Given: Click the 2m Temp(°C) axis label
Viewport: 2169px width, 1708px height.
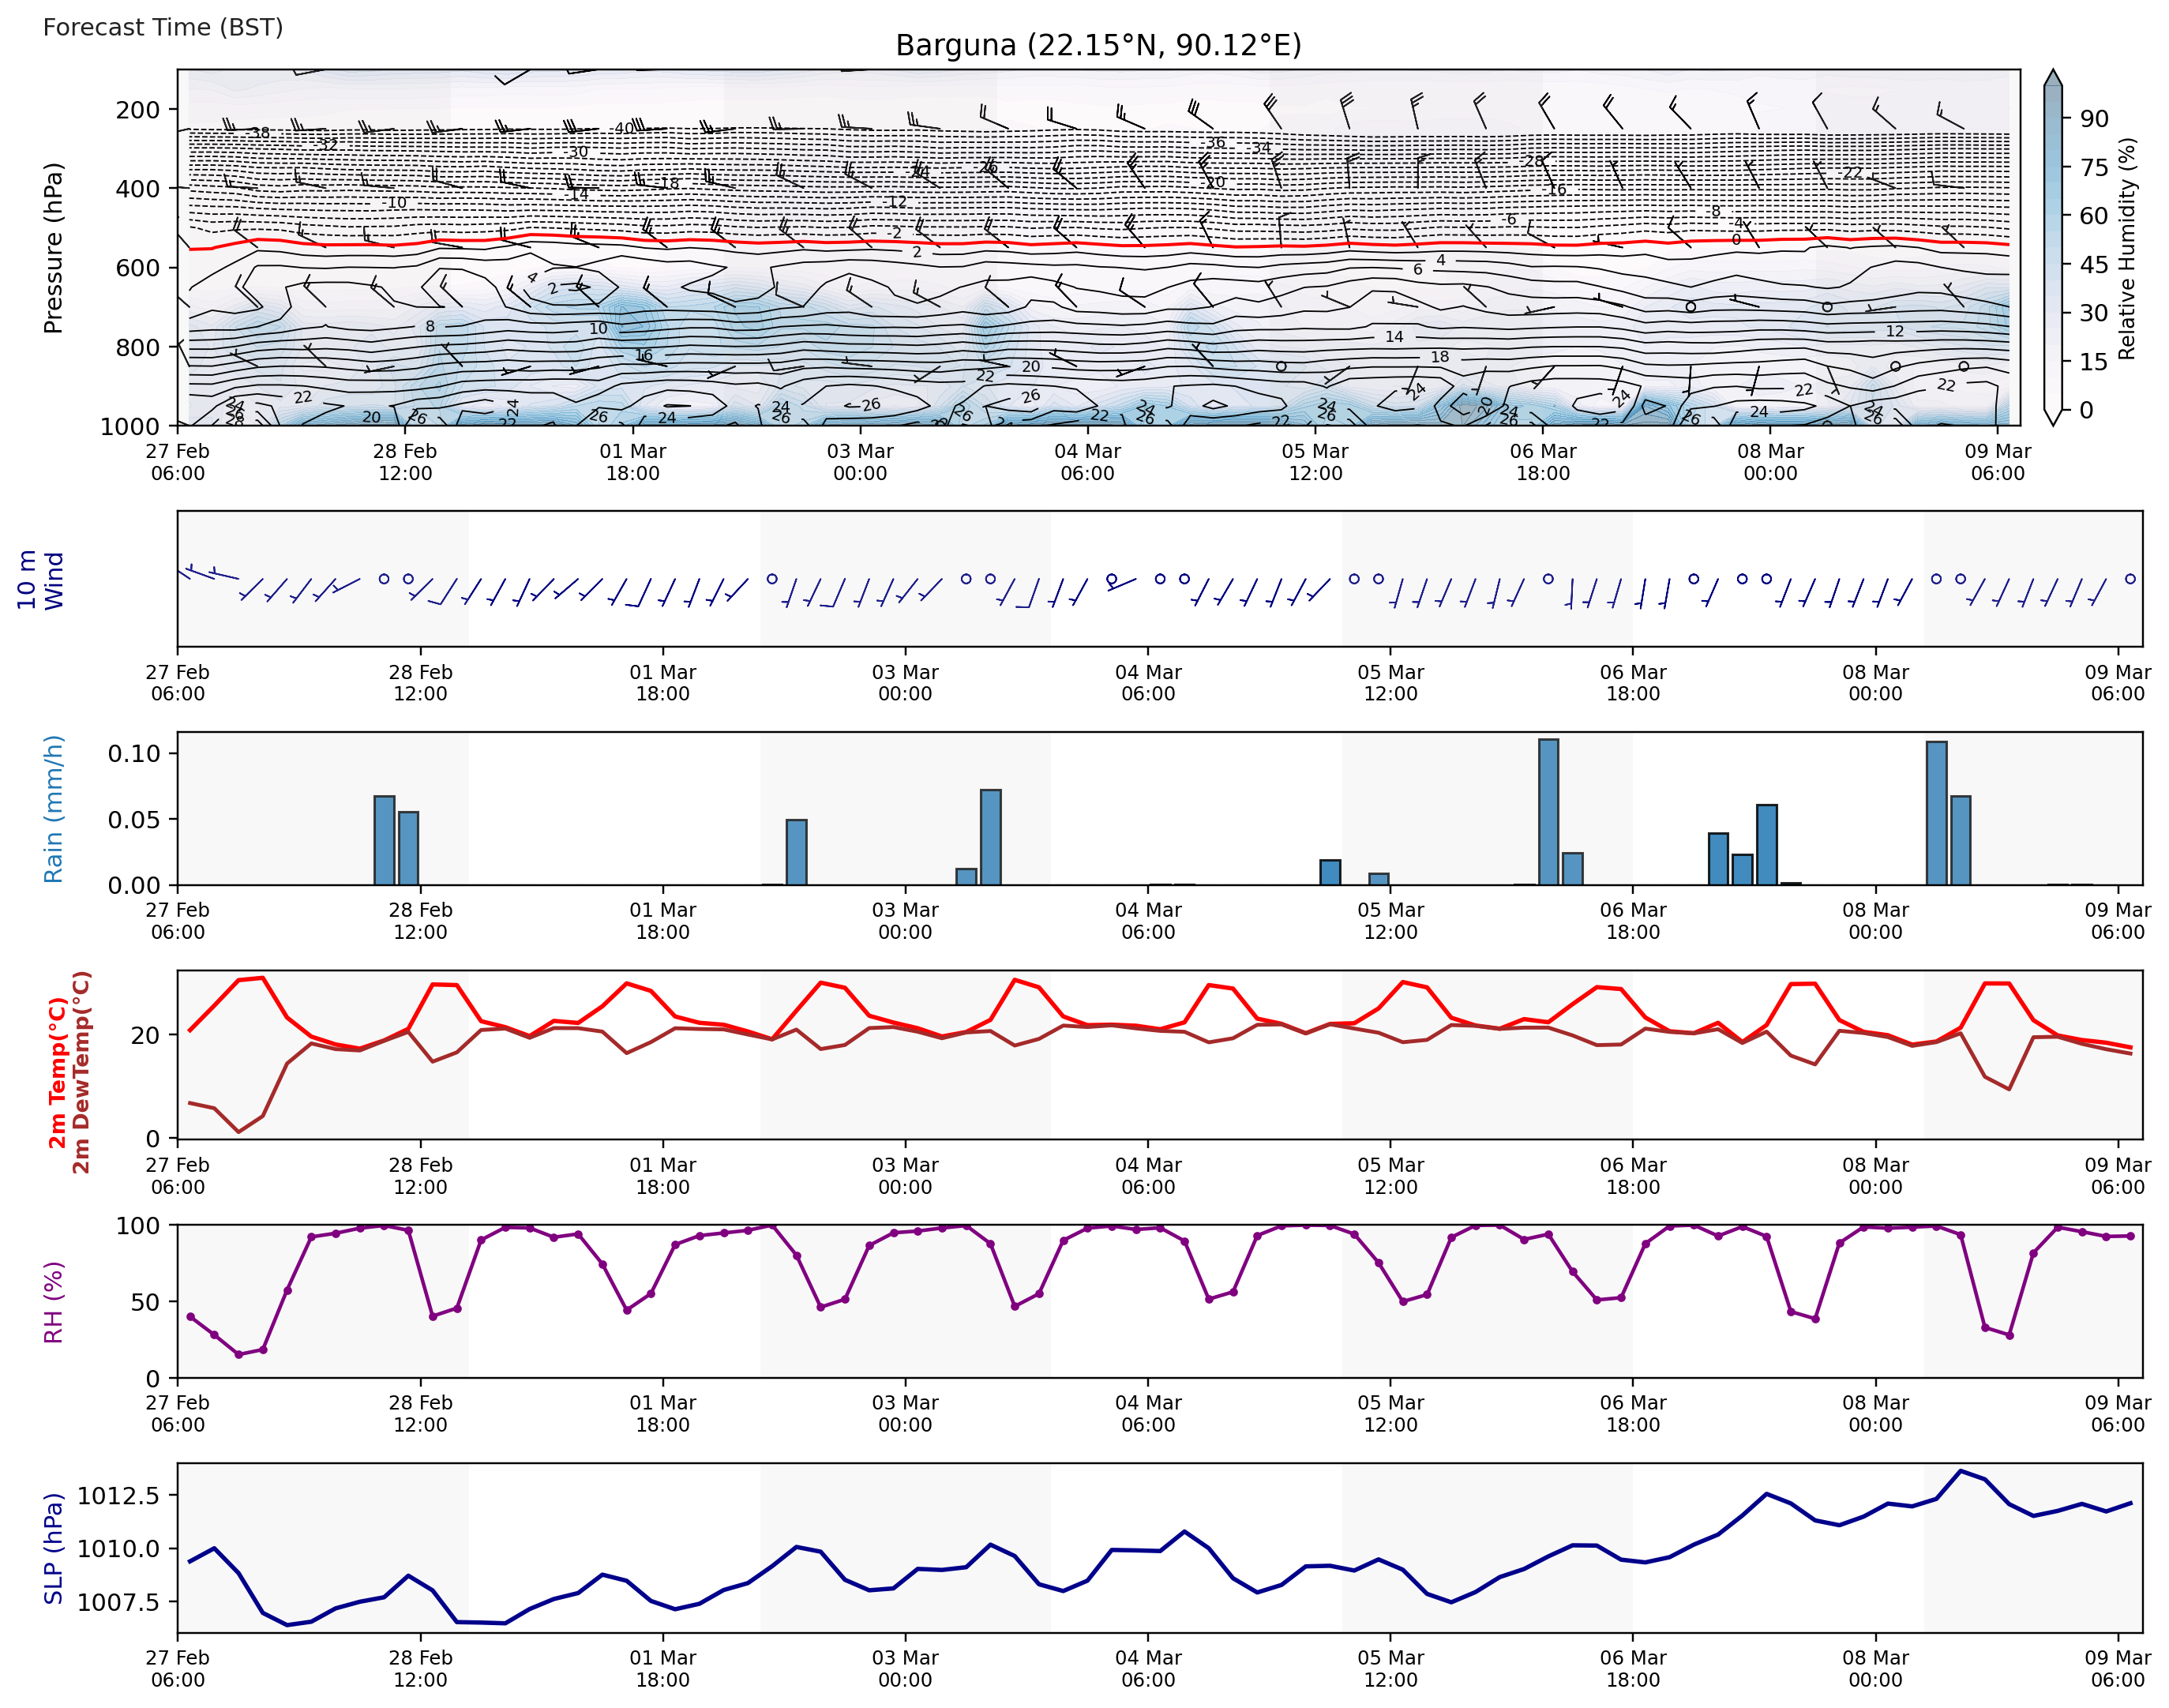Looking at the screenshot, I should coord(58,1072).
